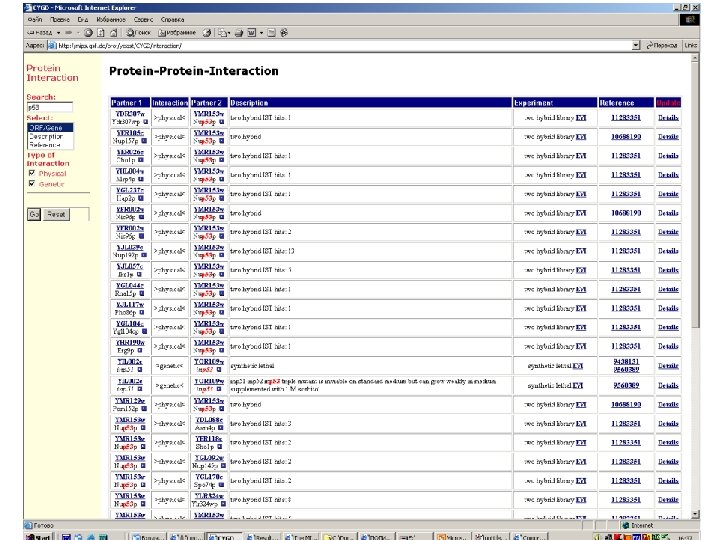The width and height of the screenshot is (720, 540).
Task: Print the page using printer icon
Action: (x=239, y=33)
